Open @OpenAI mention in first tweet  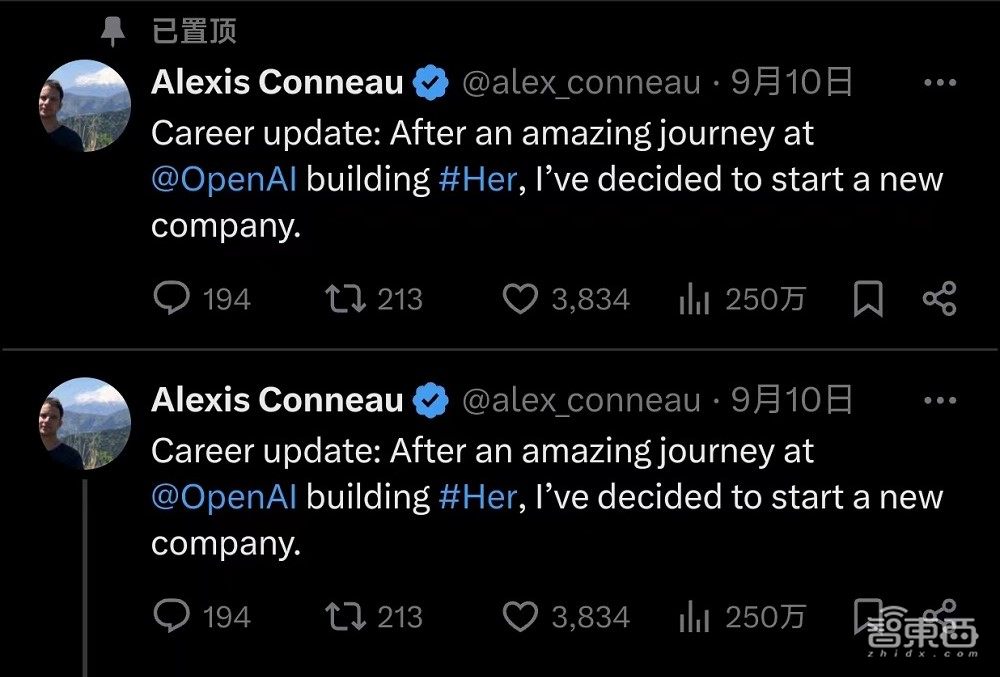point(224,180)
